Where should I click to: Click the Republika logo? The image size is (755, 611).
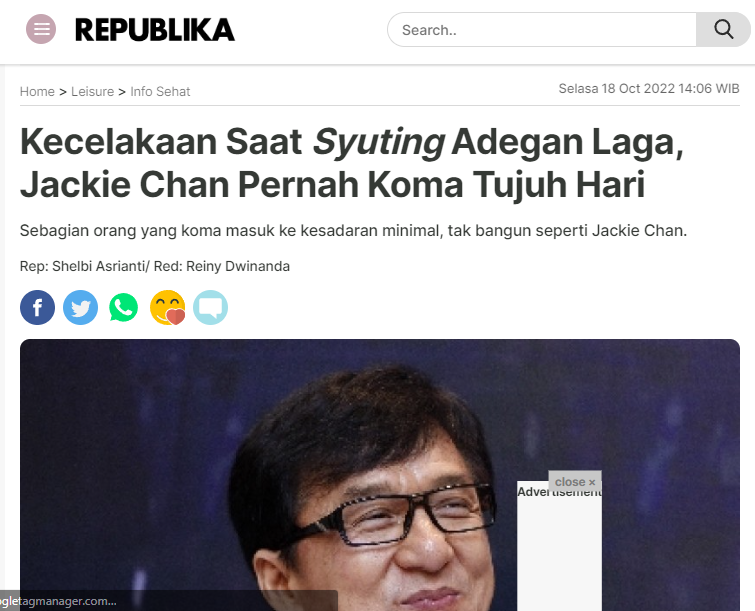[155, 30]
